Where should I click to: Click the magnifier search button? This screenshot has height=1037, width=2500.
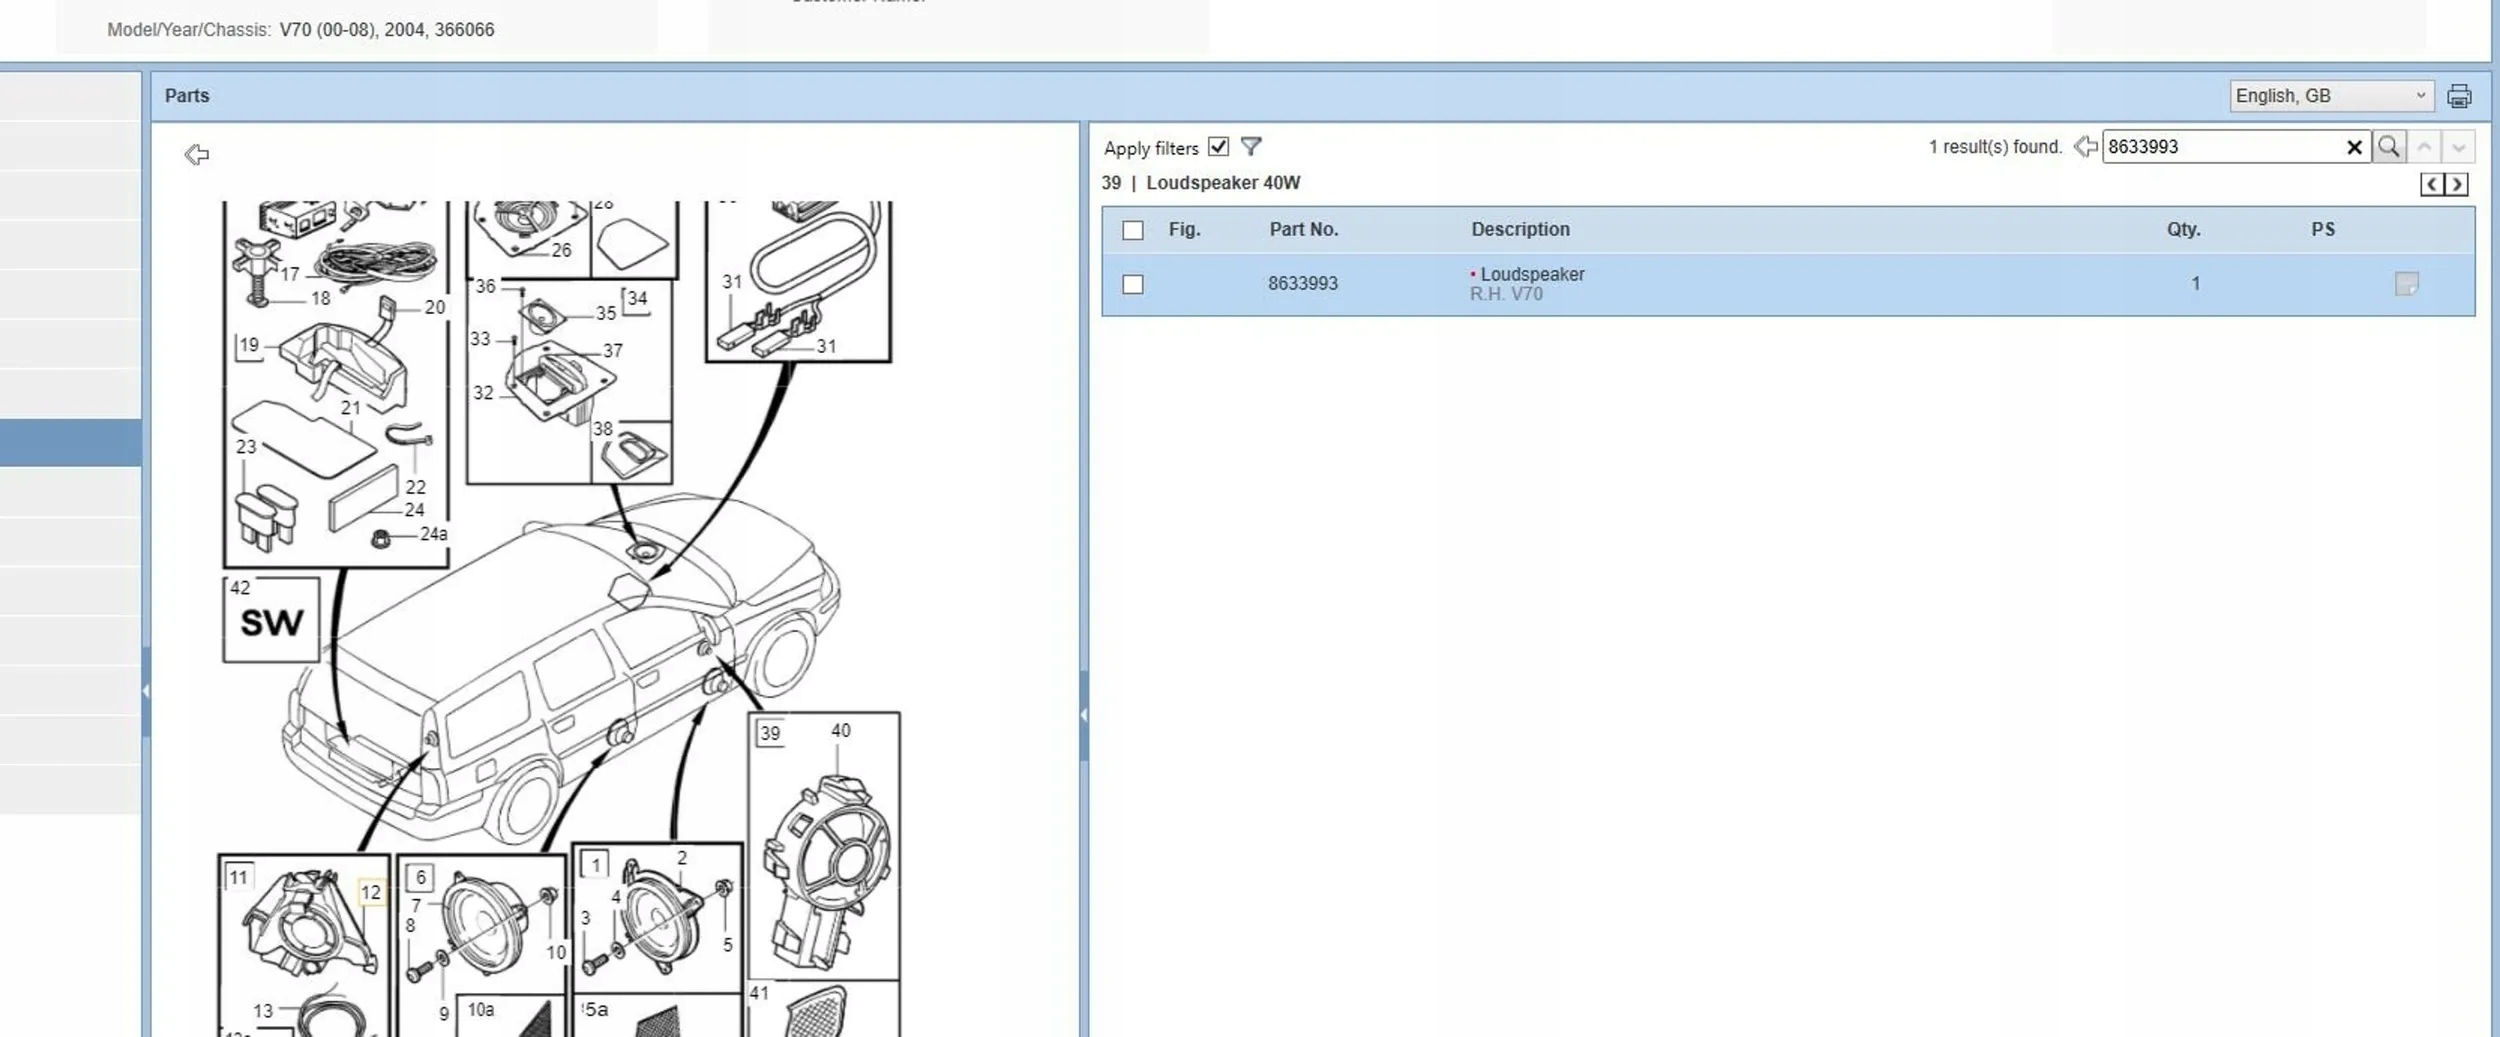click(x=2388, y=147)
